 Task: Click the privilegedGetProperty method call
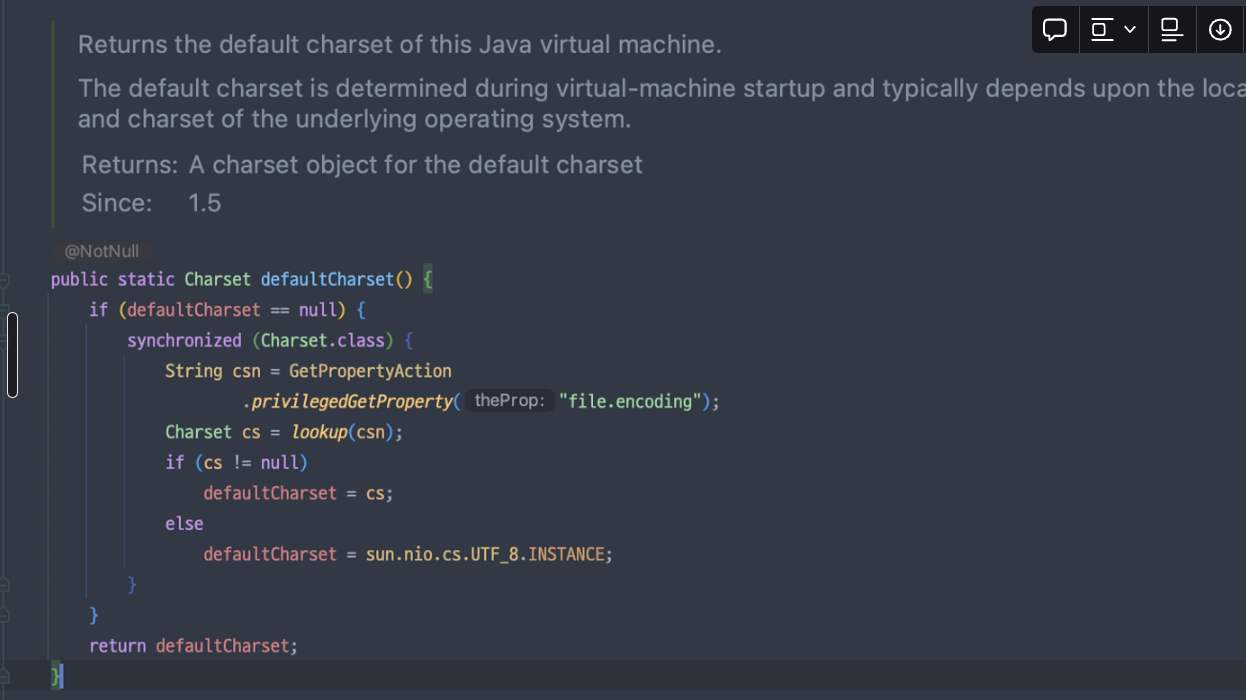[352, 401]
